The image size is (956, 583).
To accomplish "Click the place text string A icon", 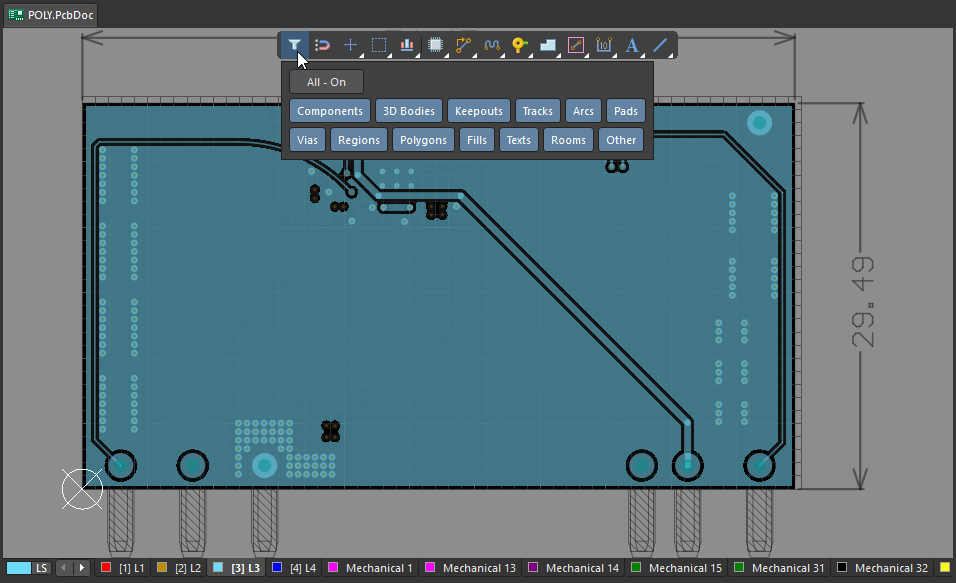I will (x=632, y=45).
